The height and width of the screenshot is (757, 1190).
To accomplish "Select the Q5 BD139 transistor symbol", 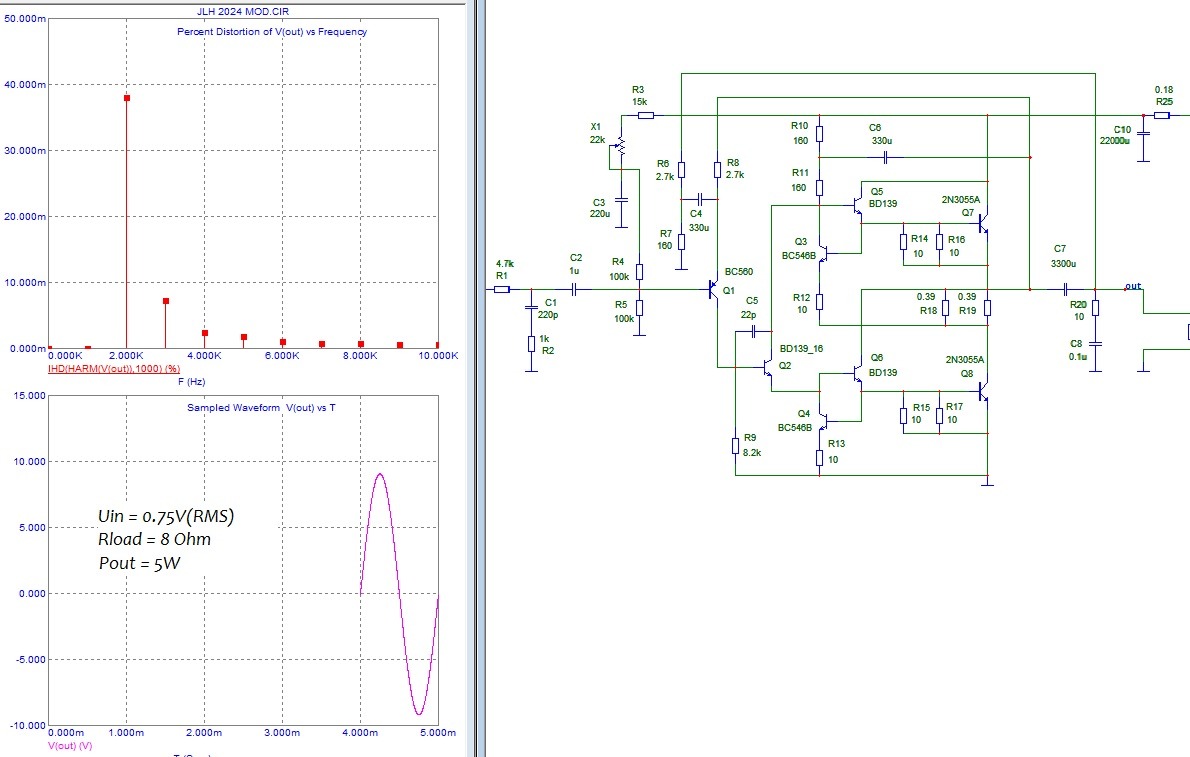I will [x=857, y=206].
